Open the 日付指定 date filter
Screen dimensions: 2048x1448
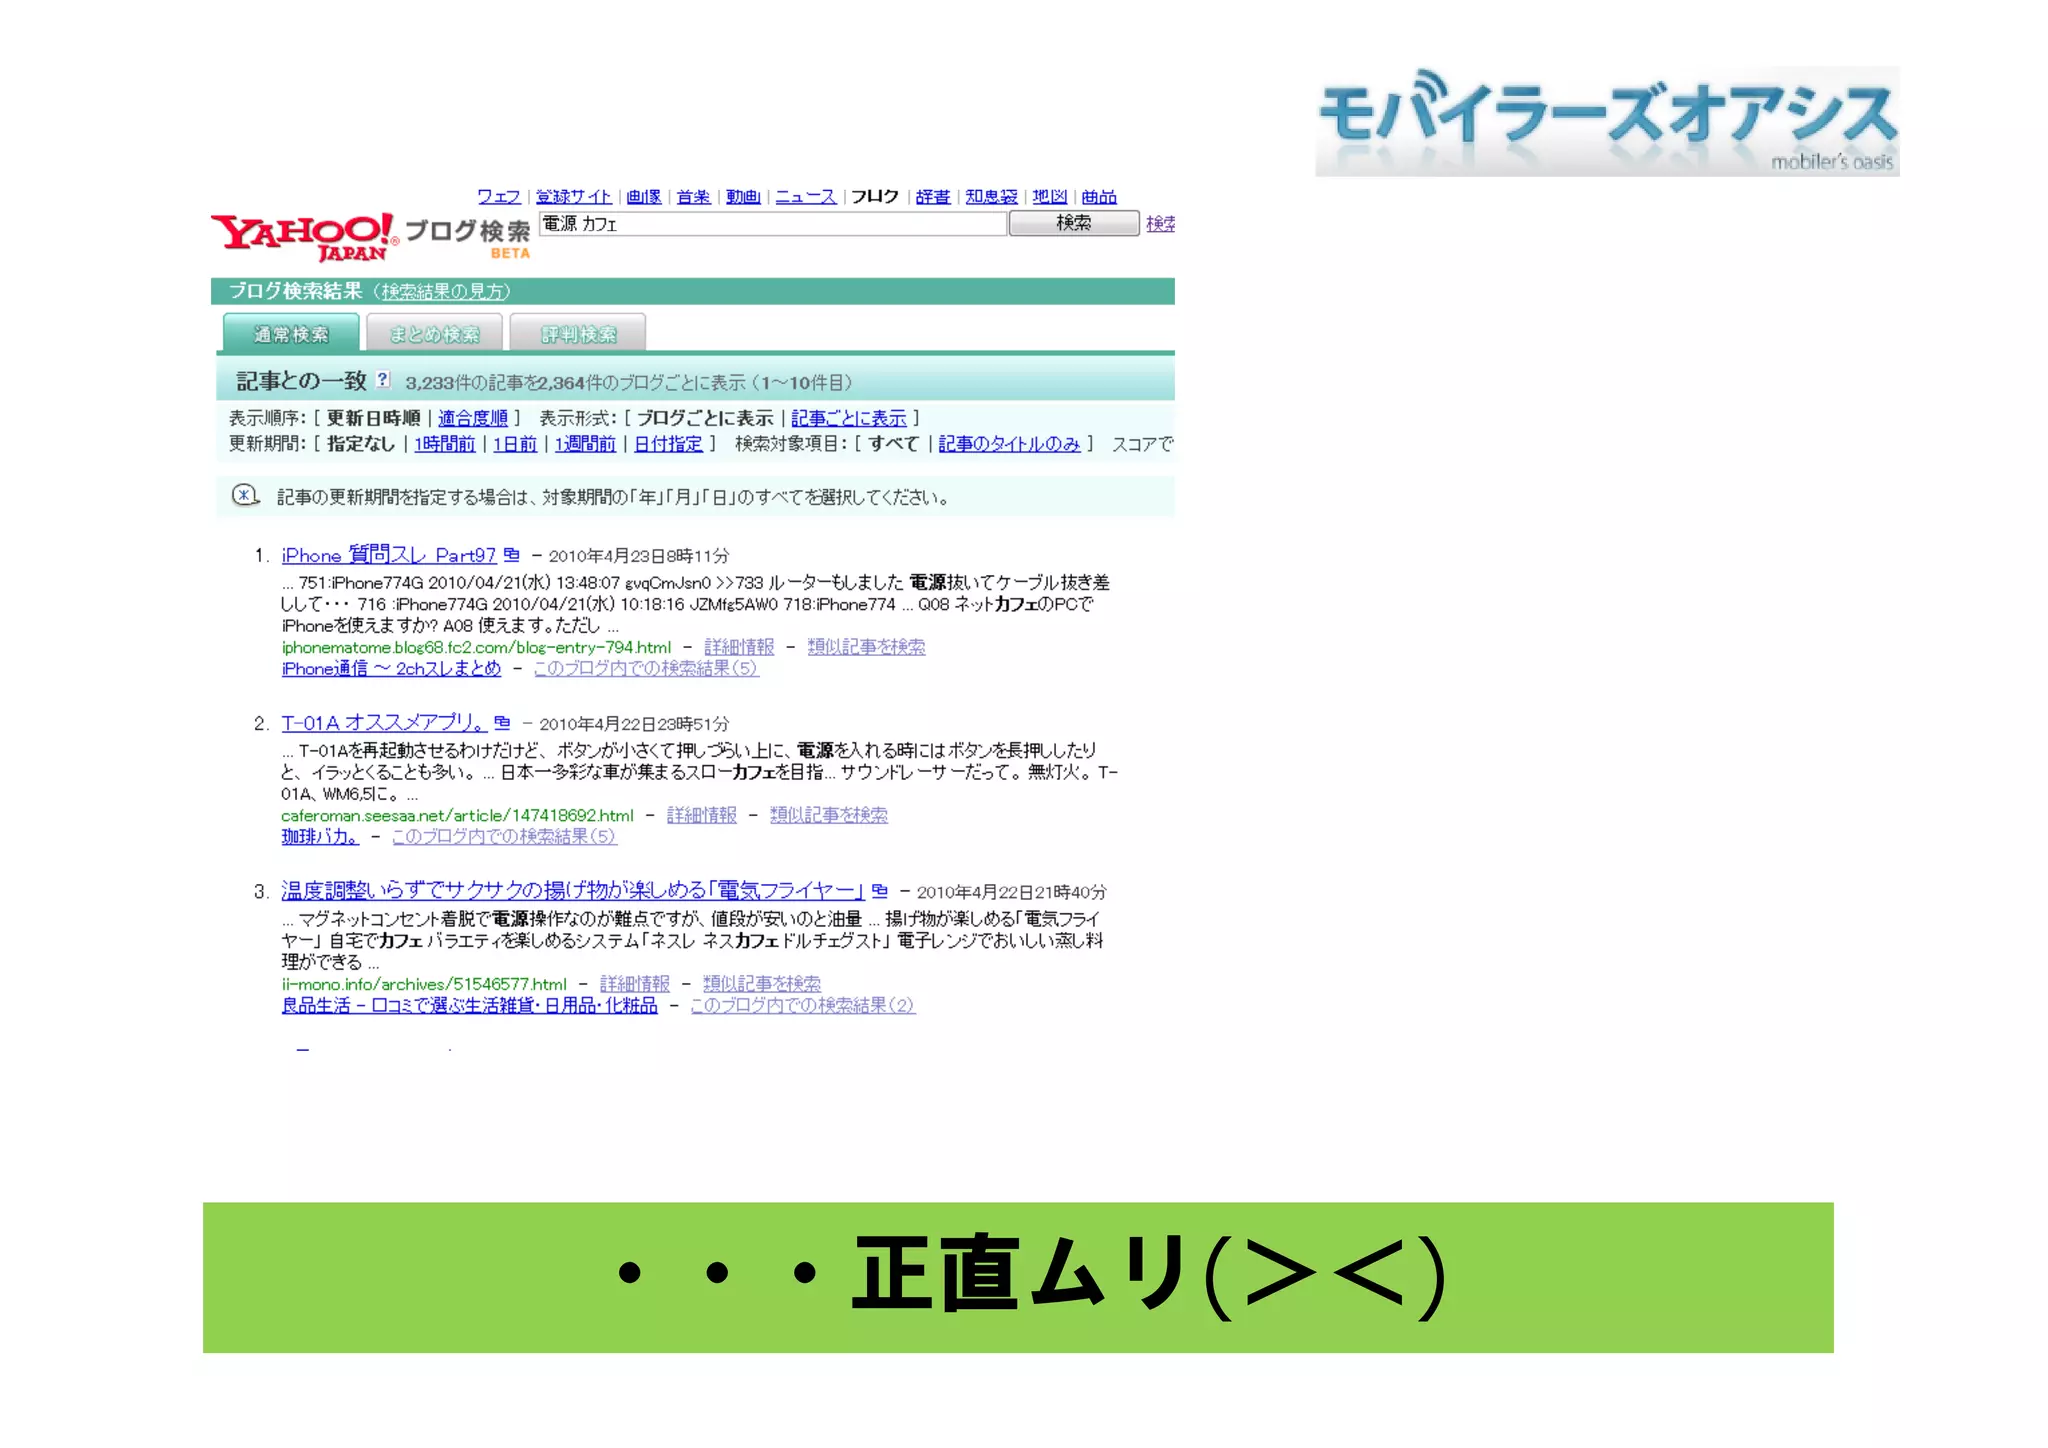[x=669, y=443]
